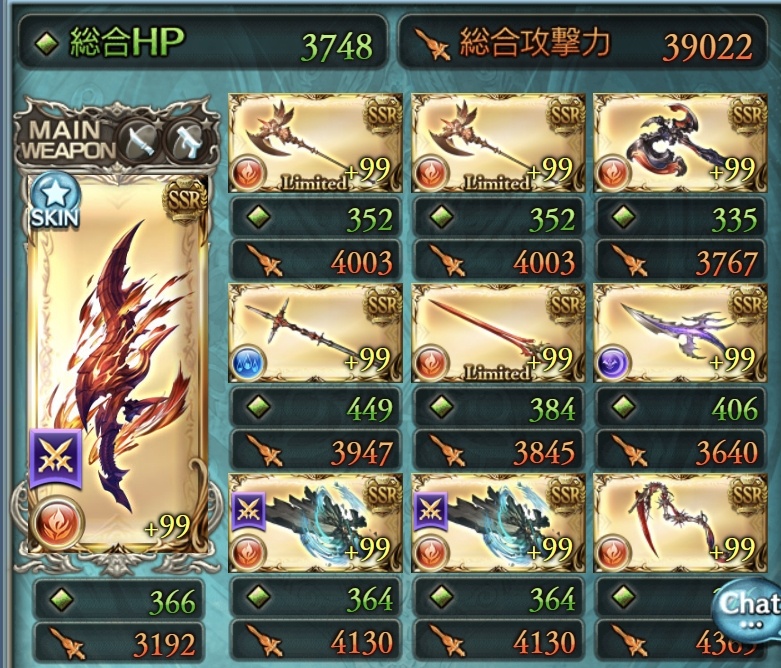Click the purple crossed-swords badge on main weapon

click(55, 459)
